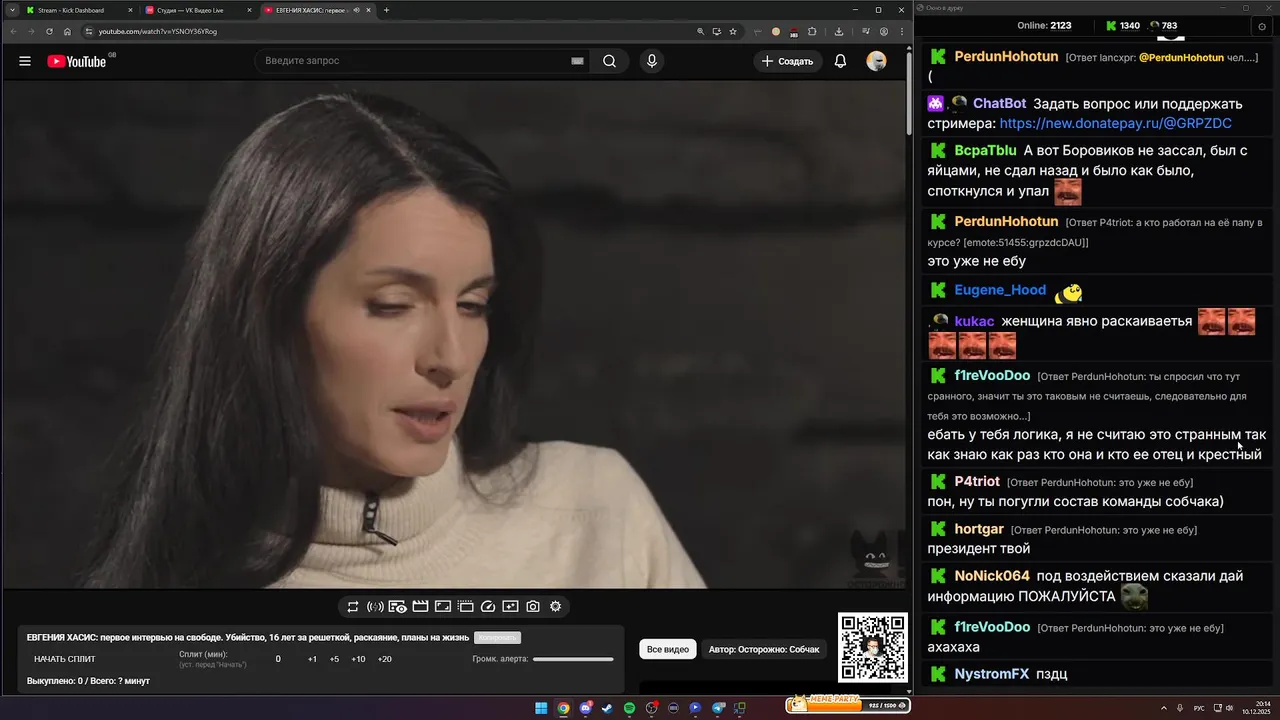Open browser downloads icon
The height and width of the screenshot is (720, 1280).
[x=838, y=31]
